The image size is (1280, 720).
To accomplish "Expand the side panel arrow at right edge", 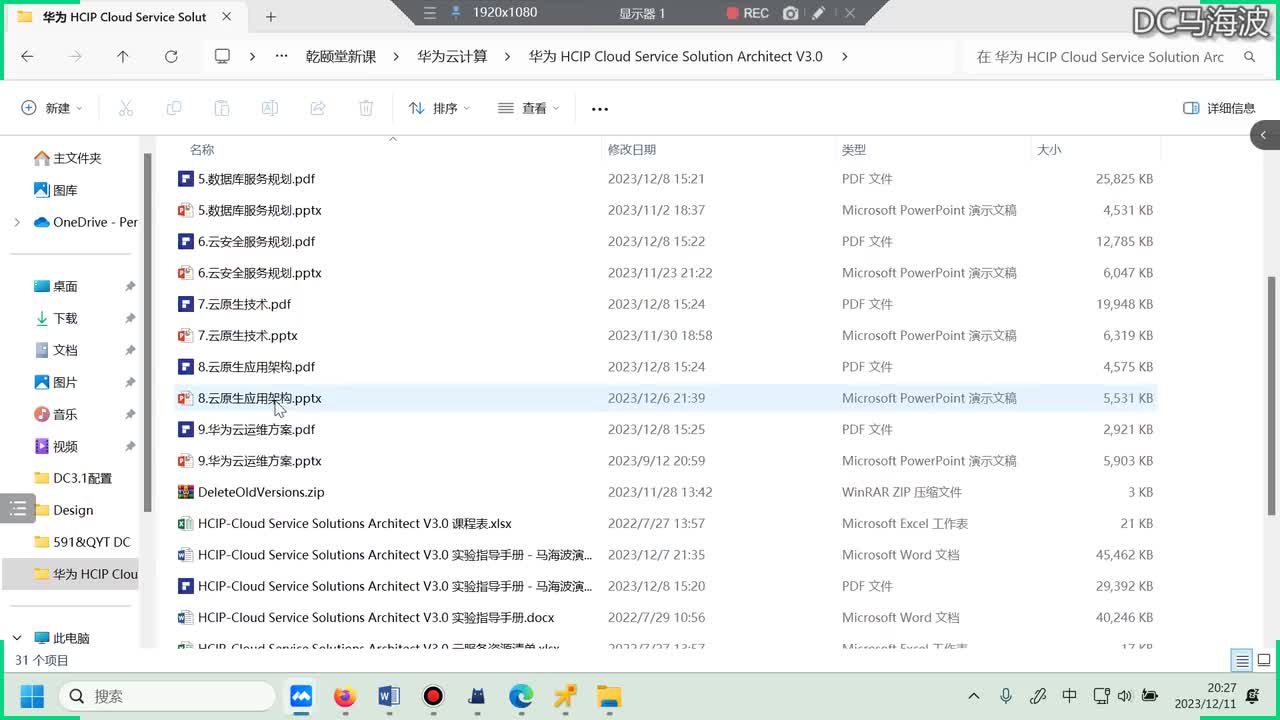I will [1264, 134].
